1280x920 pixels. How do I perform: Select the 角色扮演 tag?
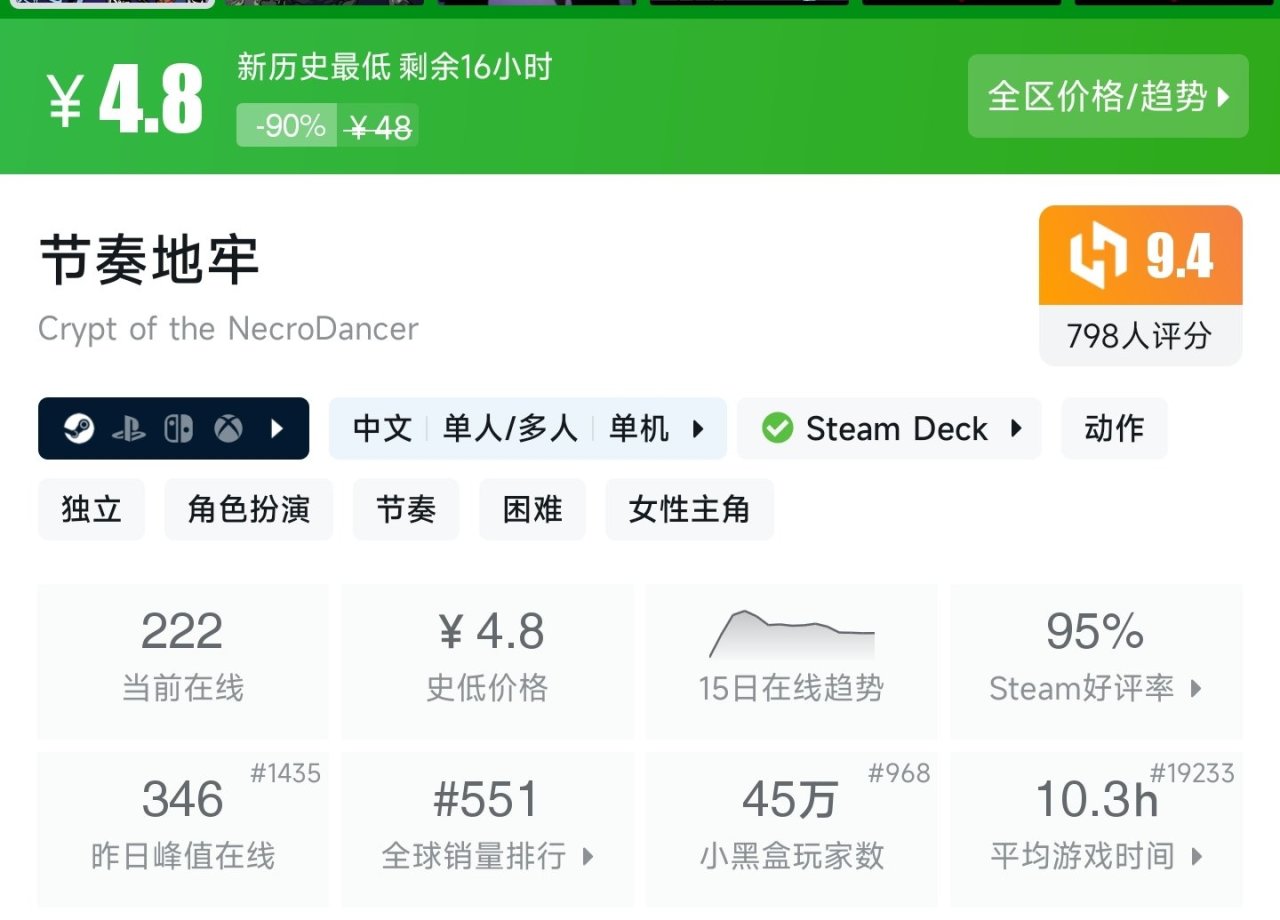(248, 509)
